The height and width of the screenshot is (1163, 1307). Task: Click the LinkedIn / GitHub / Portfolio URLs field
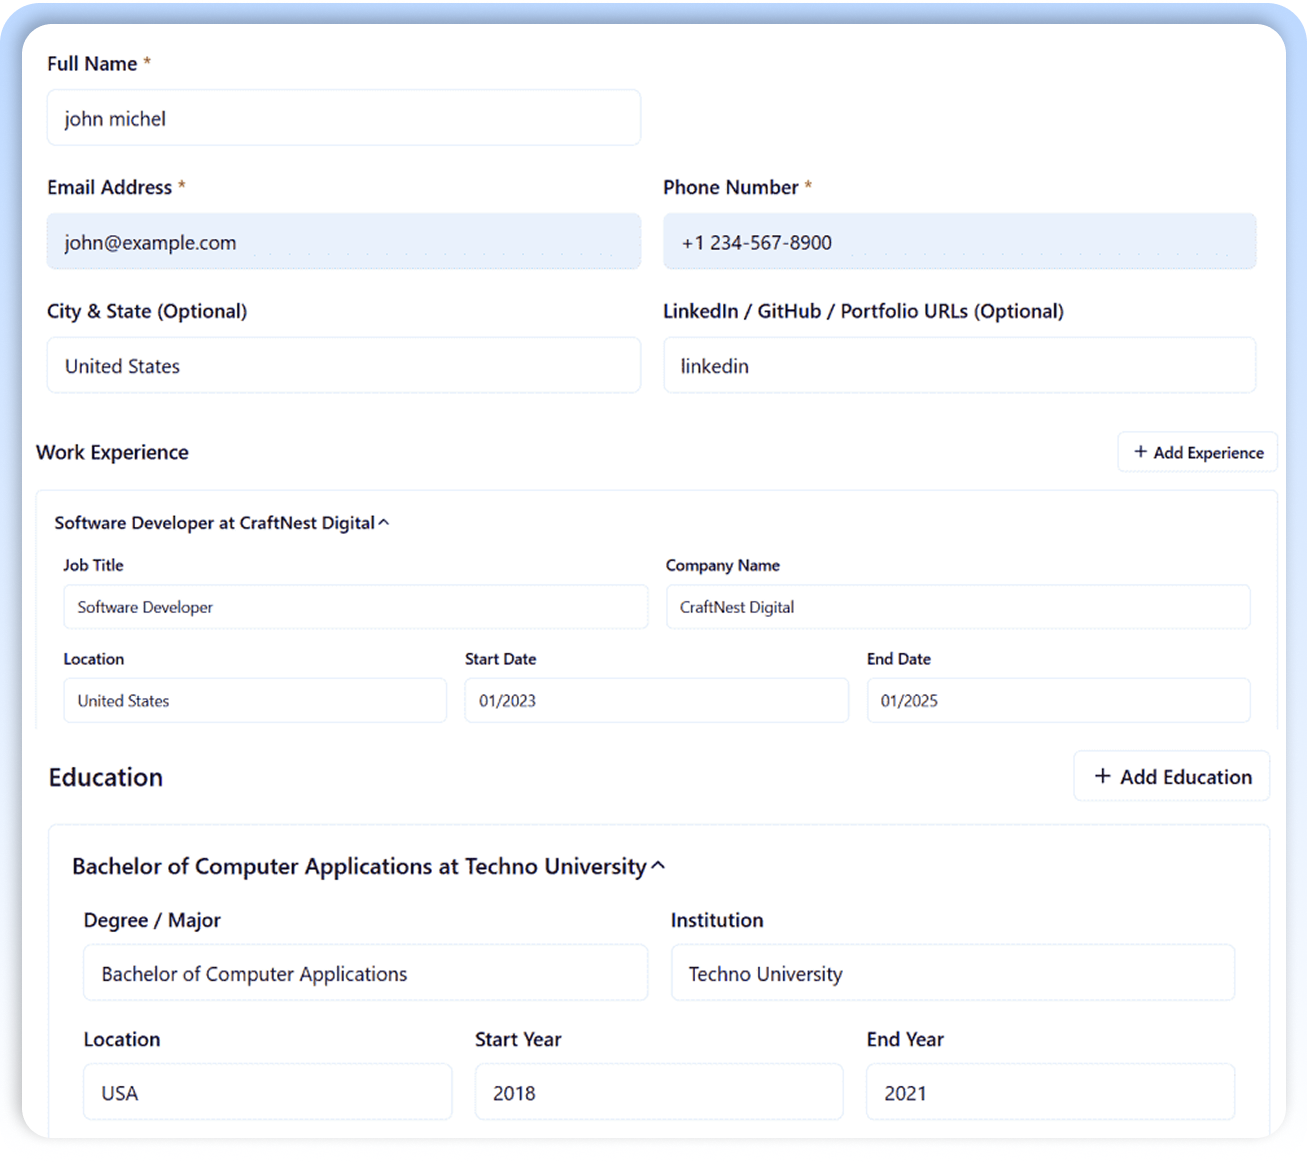tap(959, 366)
